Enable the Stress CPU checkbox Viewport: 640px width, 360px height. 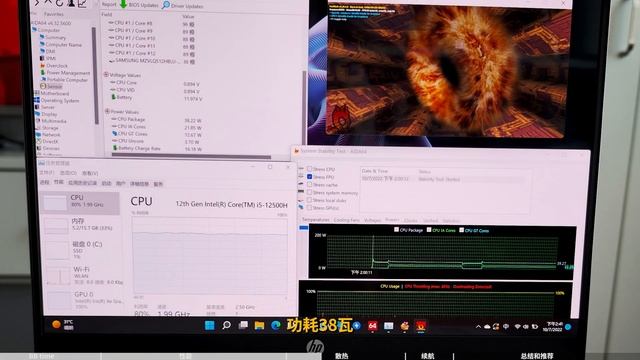coord(309,169)
